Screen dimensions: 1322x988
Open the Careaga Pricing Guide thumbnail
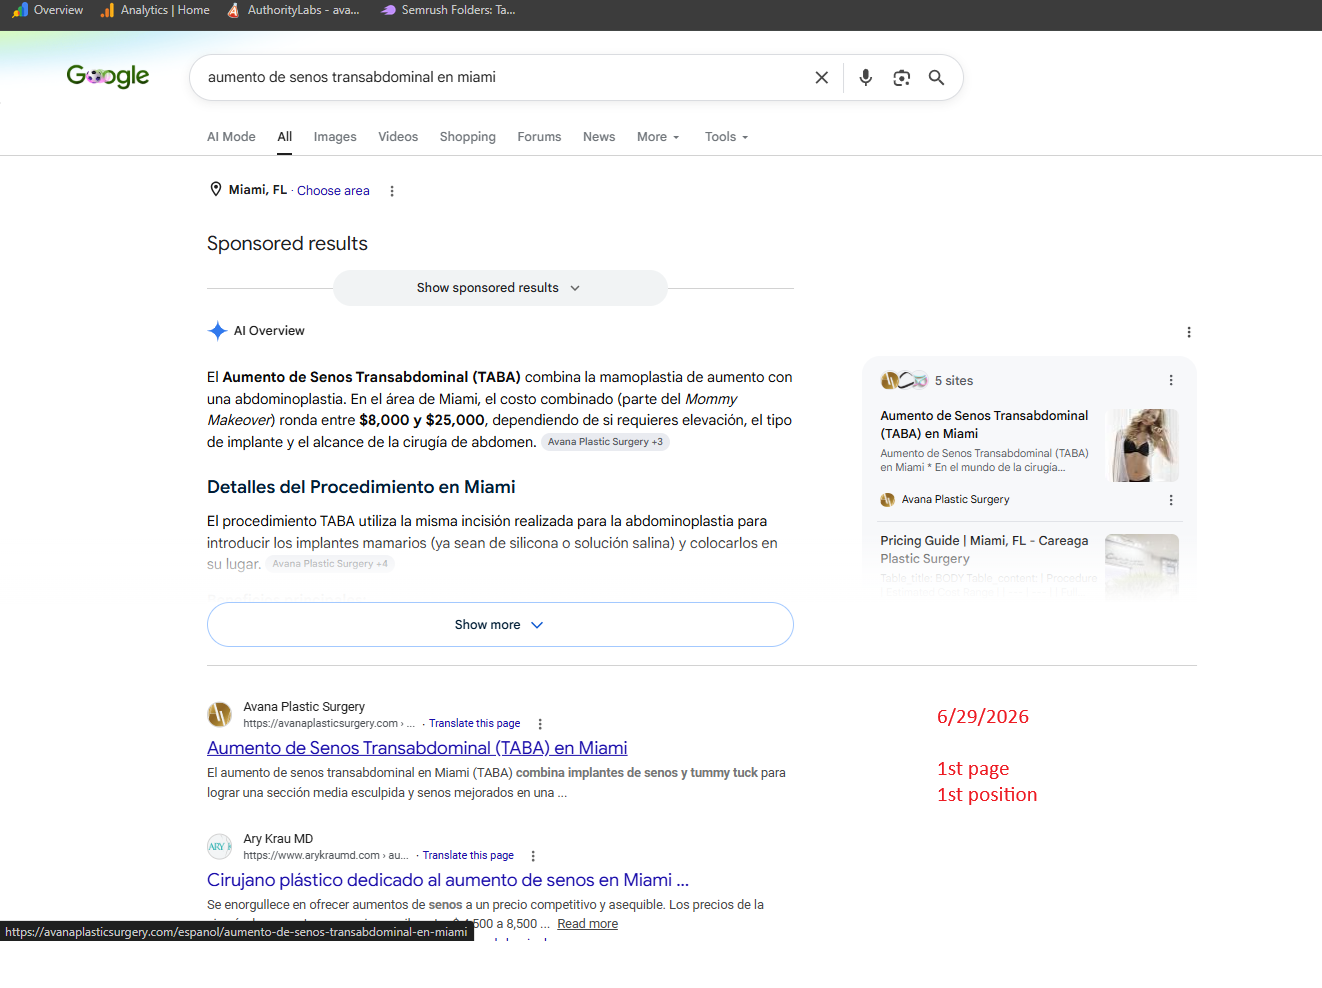1142,566
